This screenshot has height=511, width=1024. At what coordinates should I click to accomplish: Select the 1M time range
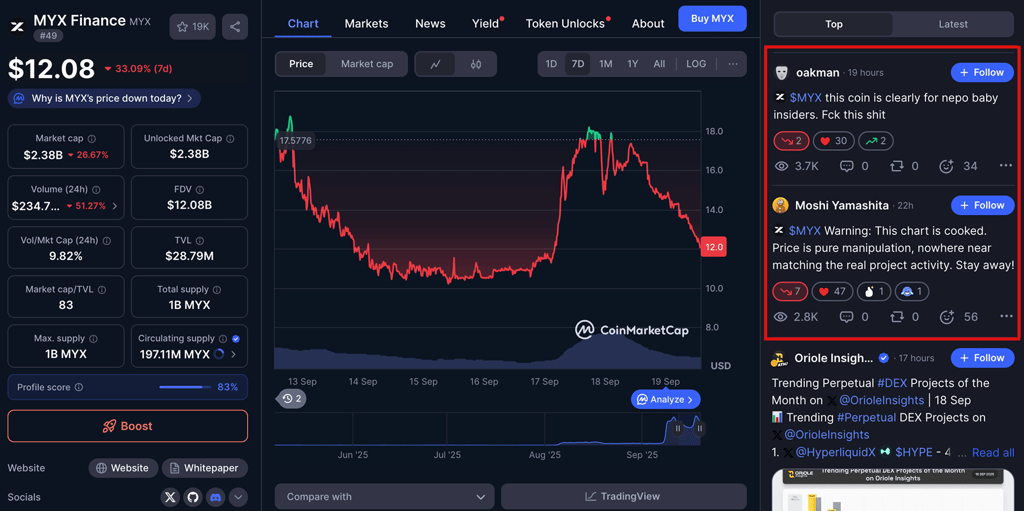tap(605, 64)
